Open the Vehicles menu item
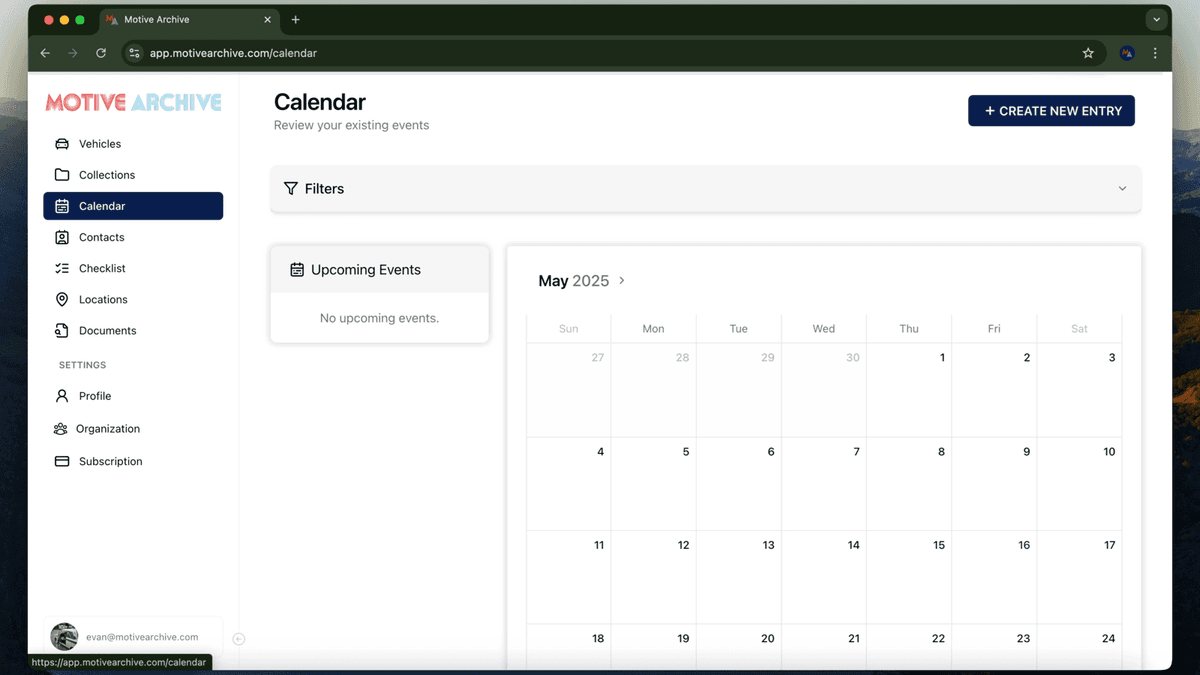The image size is (1200, 675). pyautogui.click(x=133, y=144)
